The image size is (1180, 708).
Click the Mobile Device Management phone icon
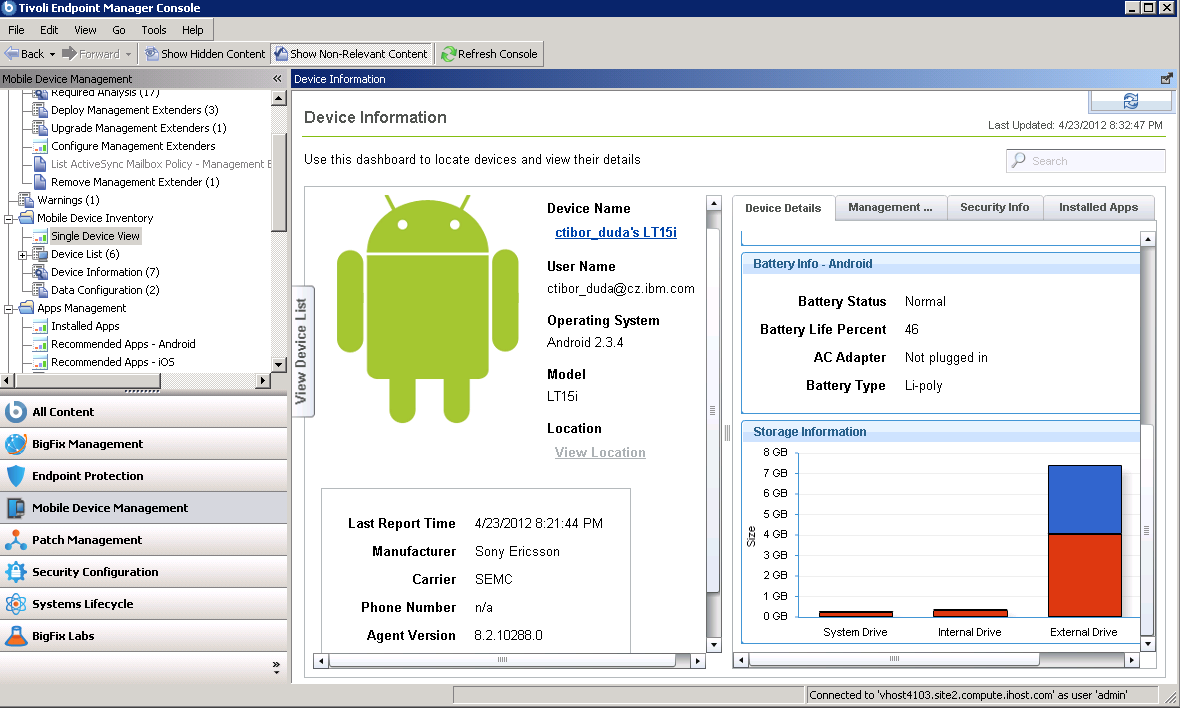click(x=15, y=508)
